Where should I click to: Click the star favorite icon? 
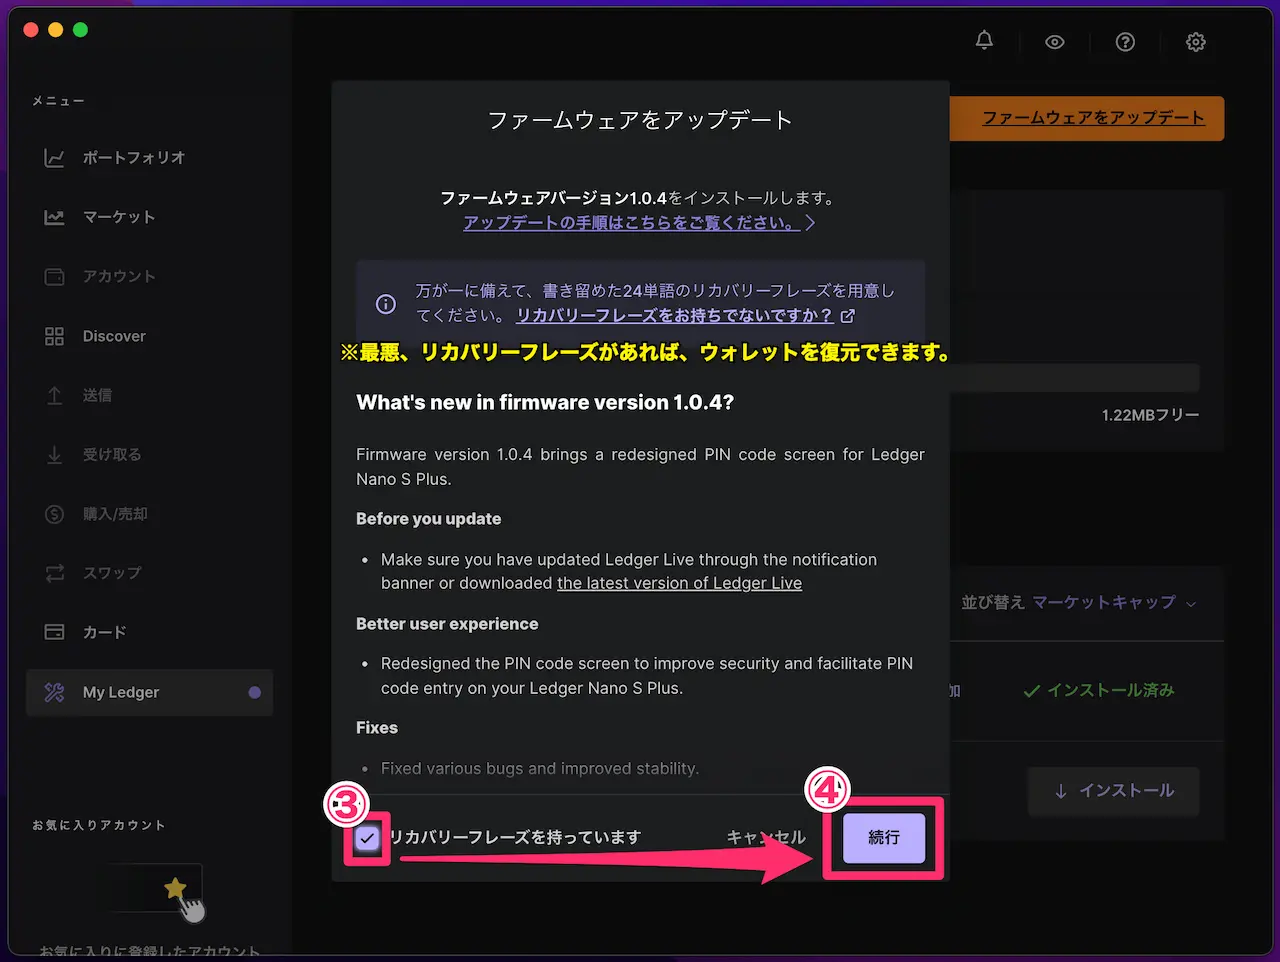[175, 888]
